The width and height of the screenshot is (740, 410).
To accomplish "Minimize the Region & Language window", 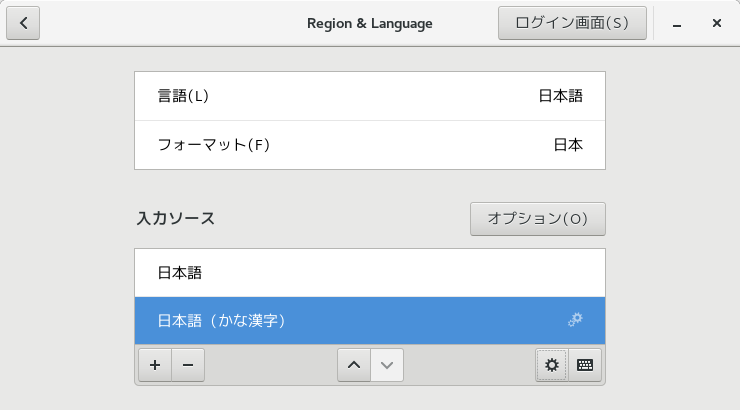I will pyautogui.click(x=677, y=23).
